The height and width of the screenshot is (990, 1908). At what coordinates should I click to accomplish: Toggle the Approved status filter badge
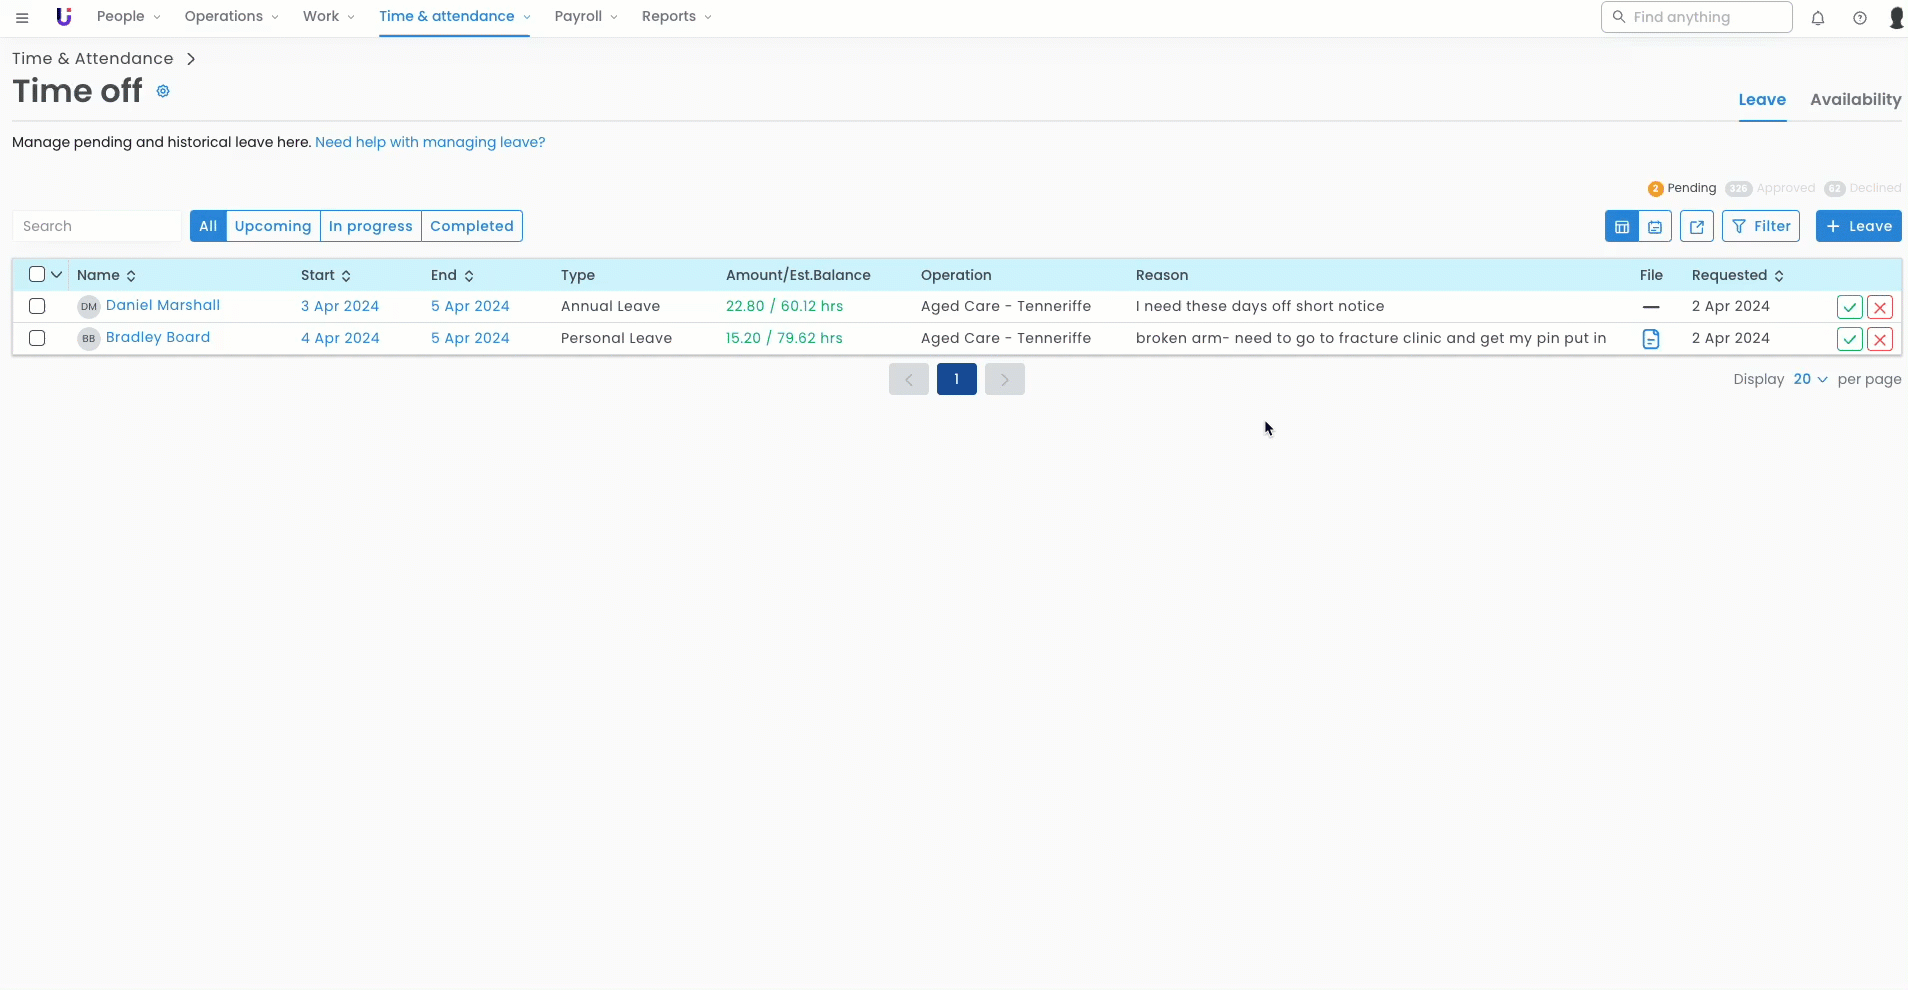tap(1771, 189)
